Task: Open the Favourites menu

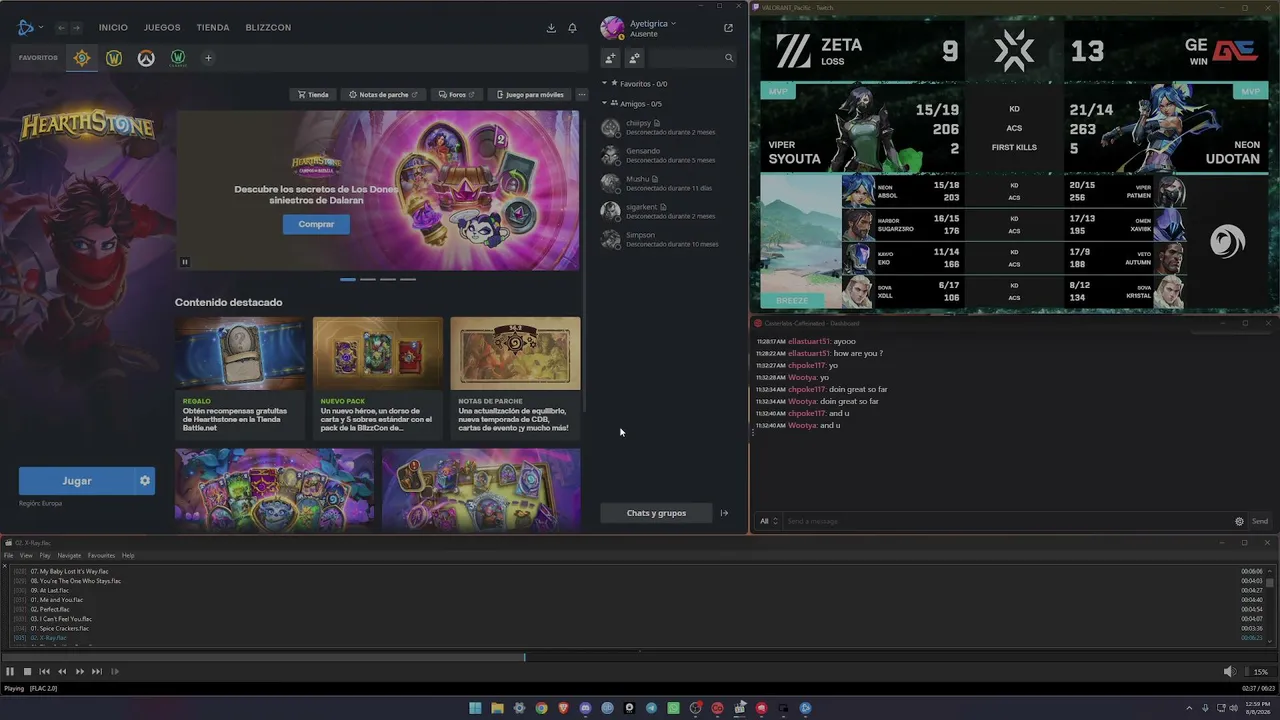Action: pos(101,556)
